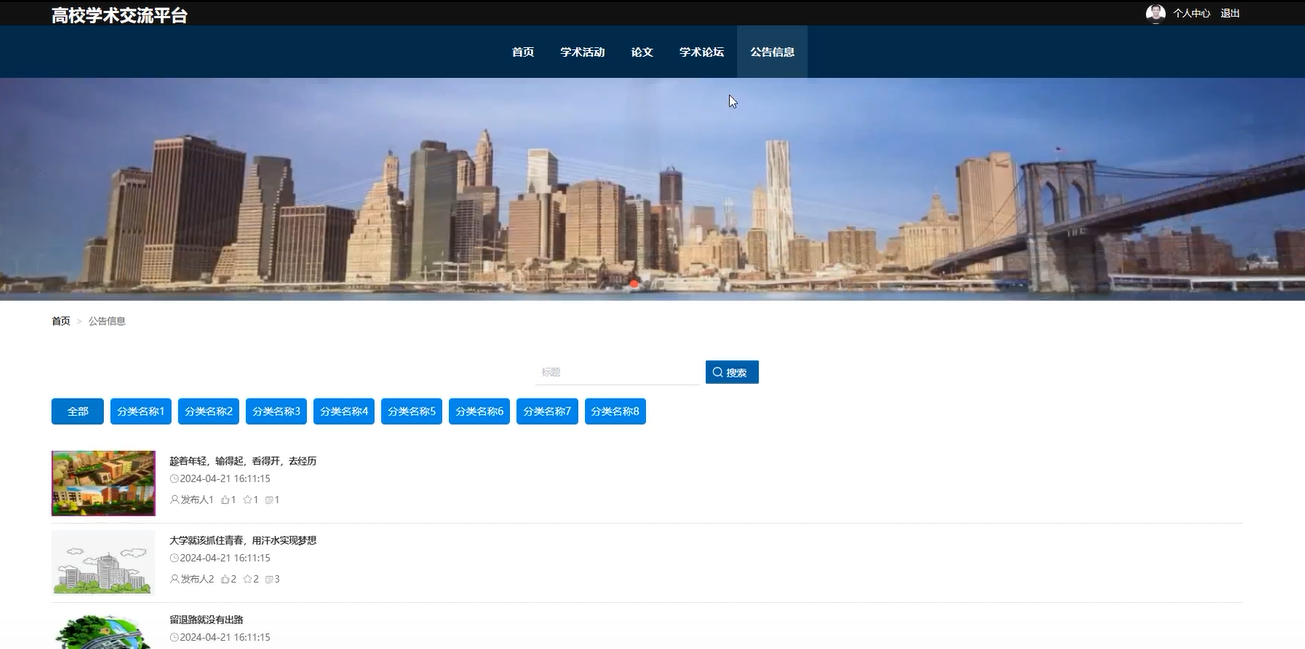
Task: Open post titled 大学就该抓住青春，用汗水实现梦想
Action: 243,540
